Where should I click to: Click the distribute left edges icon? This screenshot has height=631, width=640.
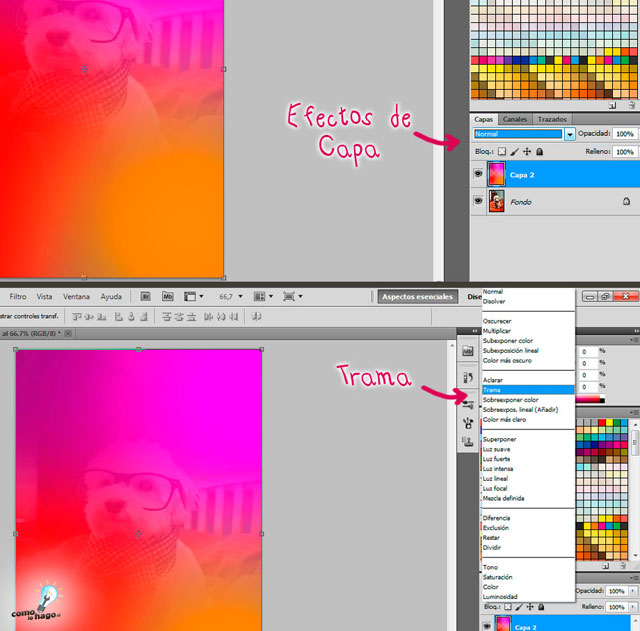[208, 317]
